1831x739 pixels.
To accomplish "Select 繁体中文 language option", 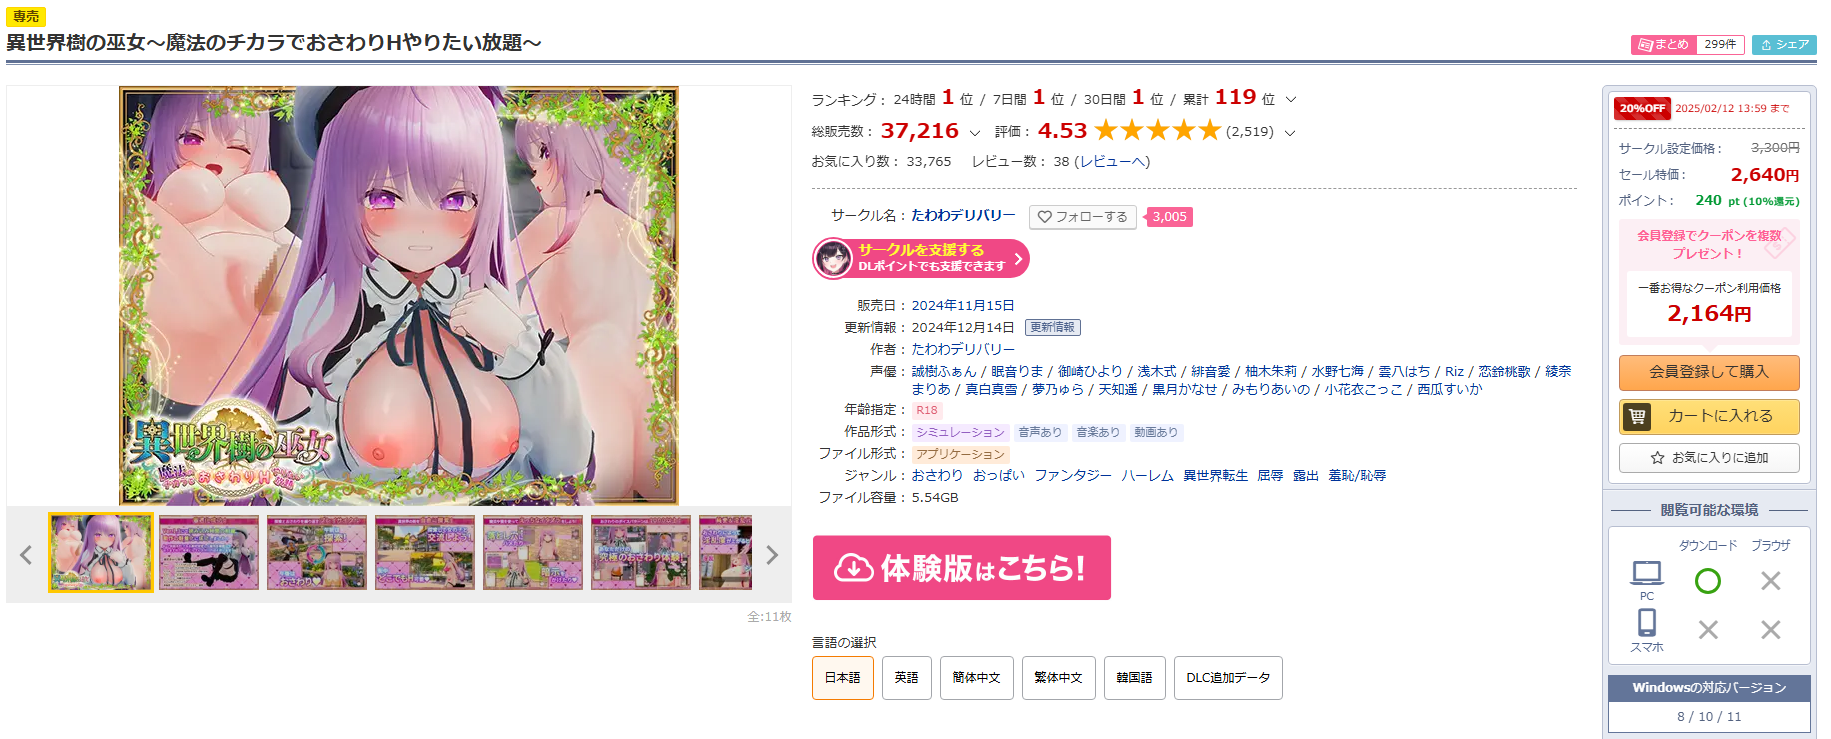I will pos(1059,678).
